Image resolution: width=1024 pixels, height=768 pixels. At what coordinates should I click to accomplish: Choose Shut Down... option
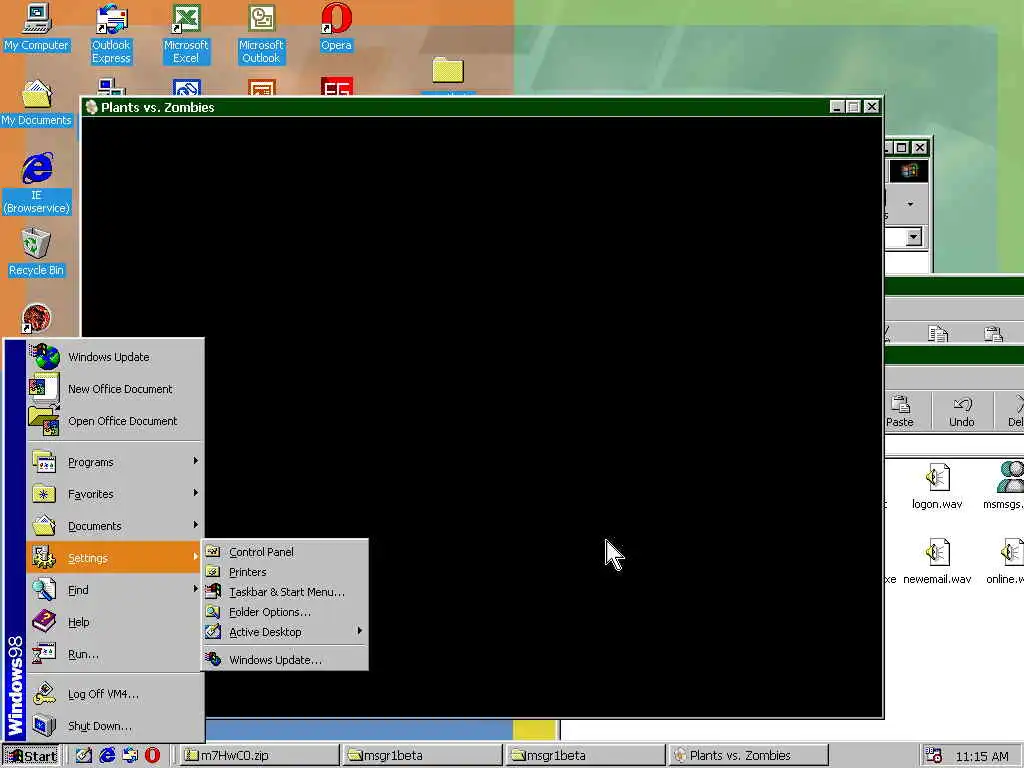point(115,726)
